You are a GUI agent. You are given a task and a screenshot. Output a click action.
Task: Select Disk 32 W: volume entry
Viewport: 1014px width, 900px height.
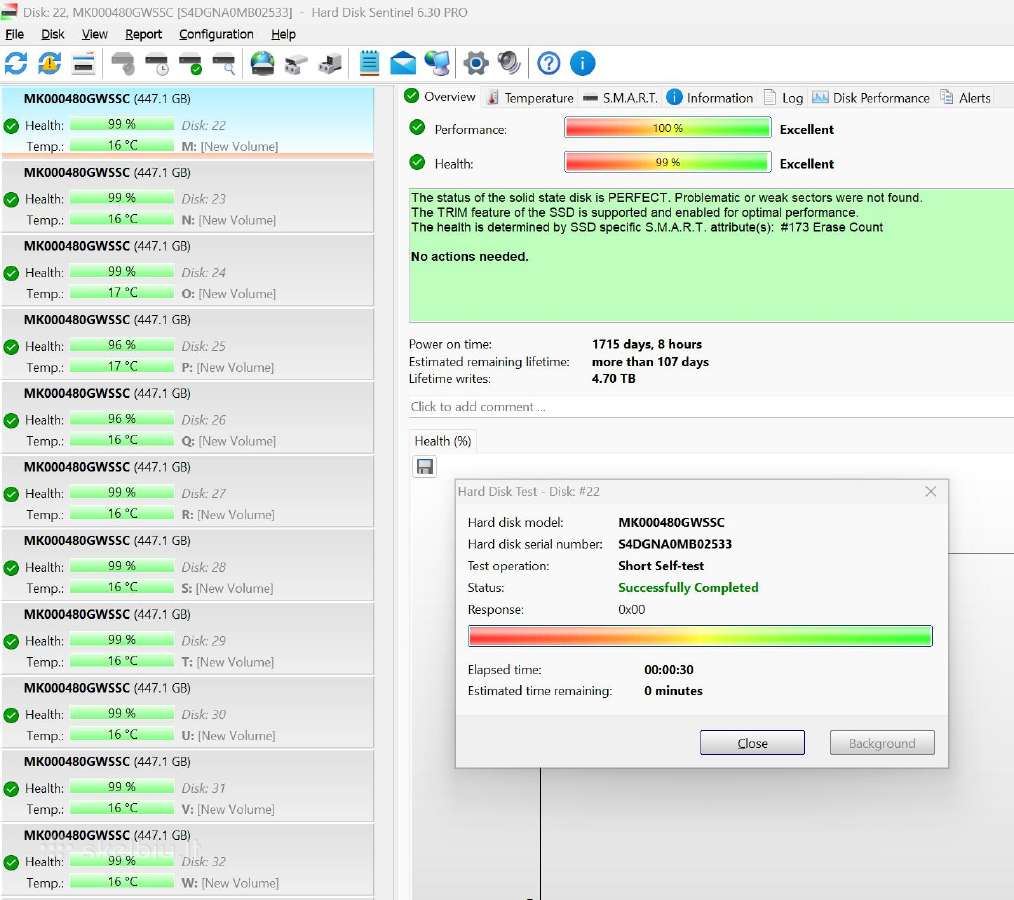click(188, 860)
